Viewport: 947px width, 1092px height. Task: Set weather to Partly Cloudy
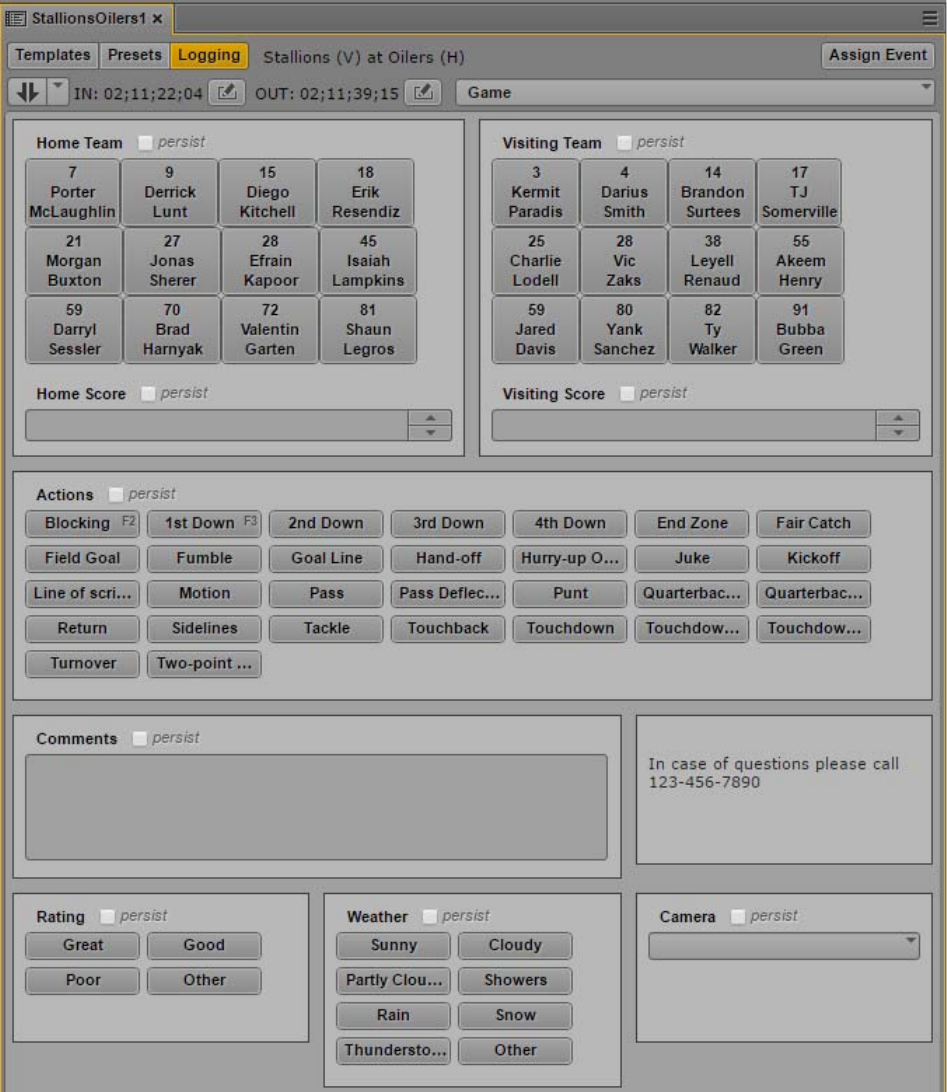tap(393, 981)
